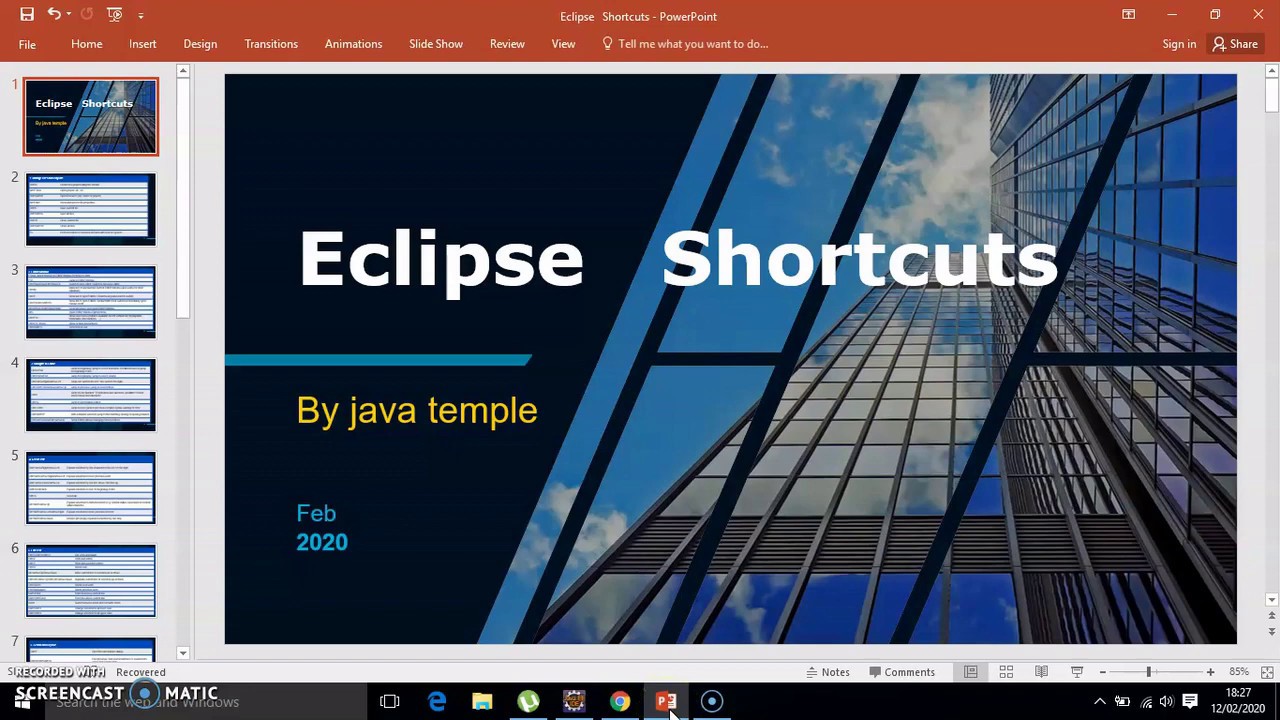Open the volume tray icon

[x=1167, y=702]
